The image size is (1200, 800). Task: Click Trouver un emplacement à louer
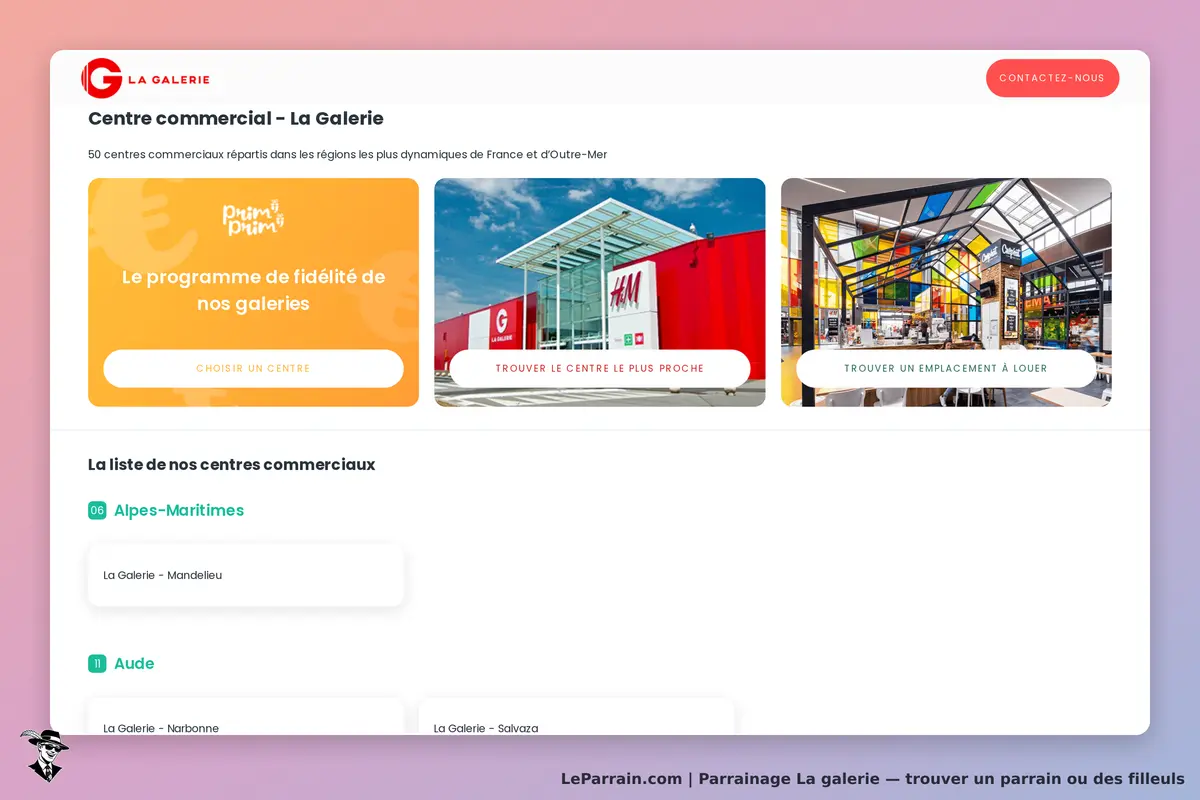946,369
